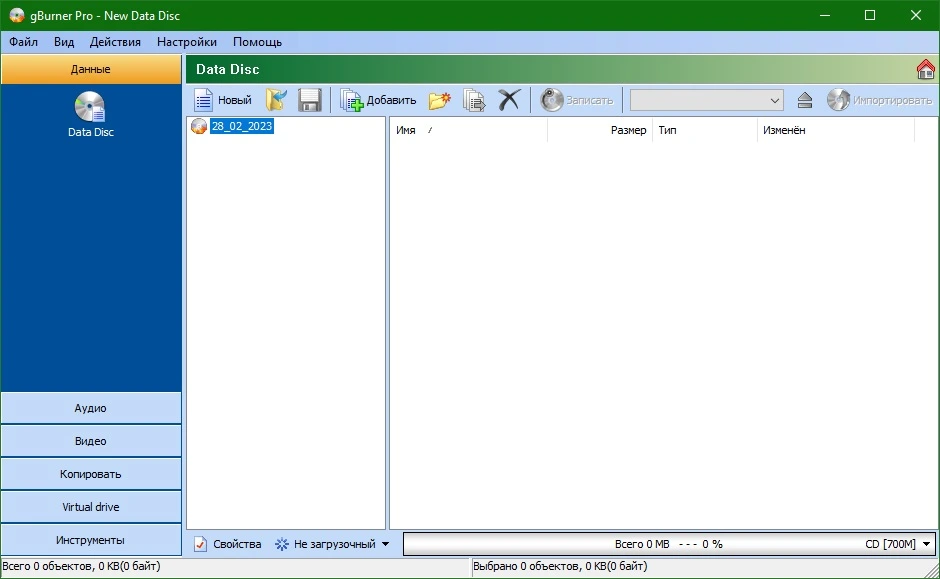Switch to the Видео section
Screen dimensions: 940x579
91,441
